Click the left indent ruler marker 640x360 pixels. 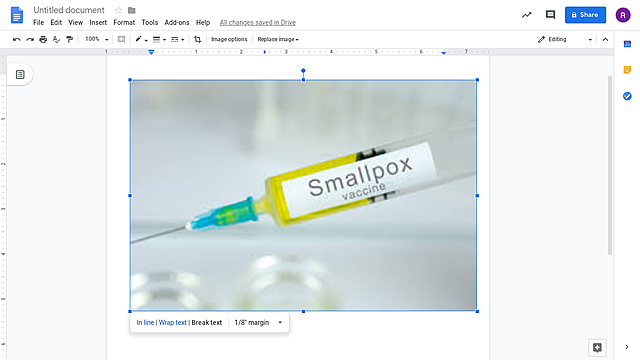tap(151, 52)
